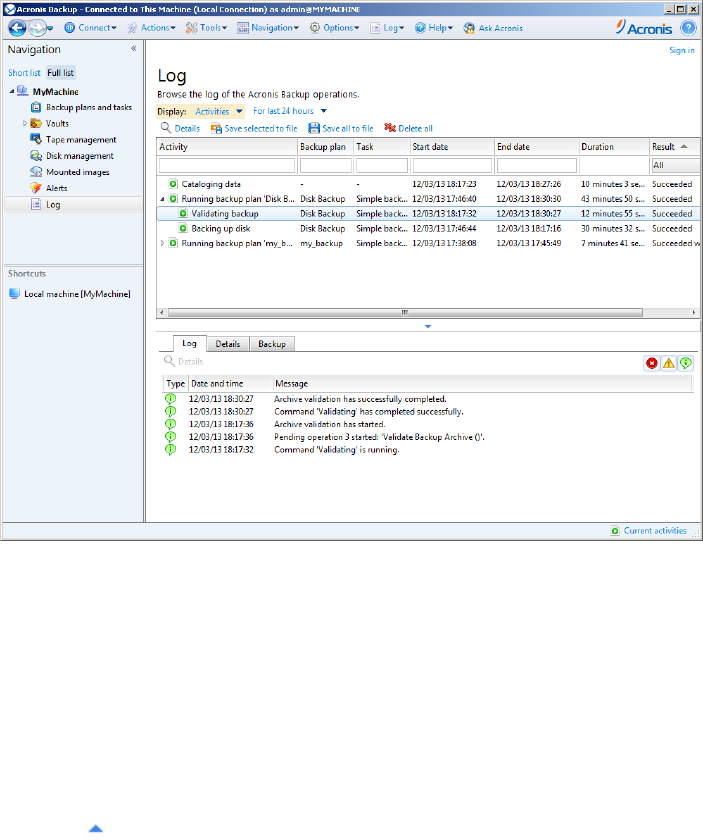This screenshot has height=840, width=703.
Task: Sort by Date and time column
Action: [230, 384]
